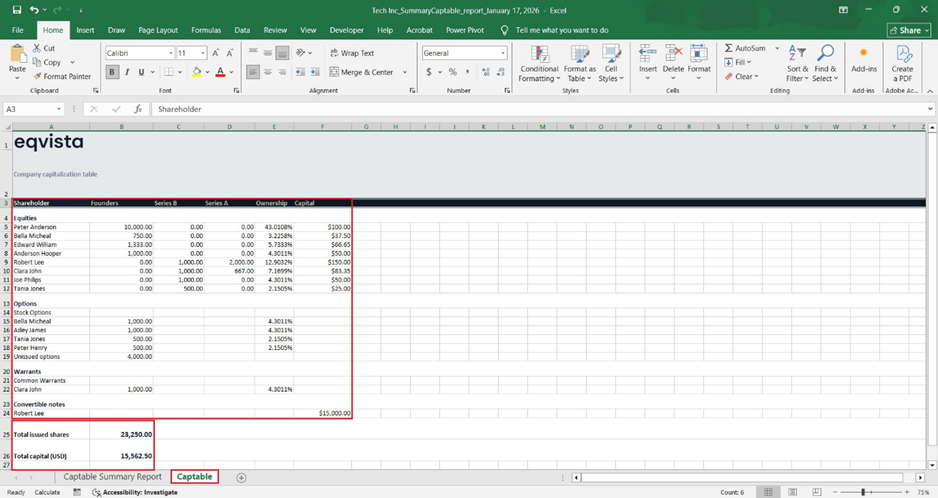Toggle Italic formatting
Image resolution: width=938 pixels, height=498 pixels.
126,72
